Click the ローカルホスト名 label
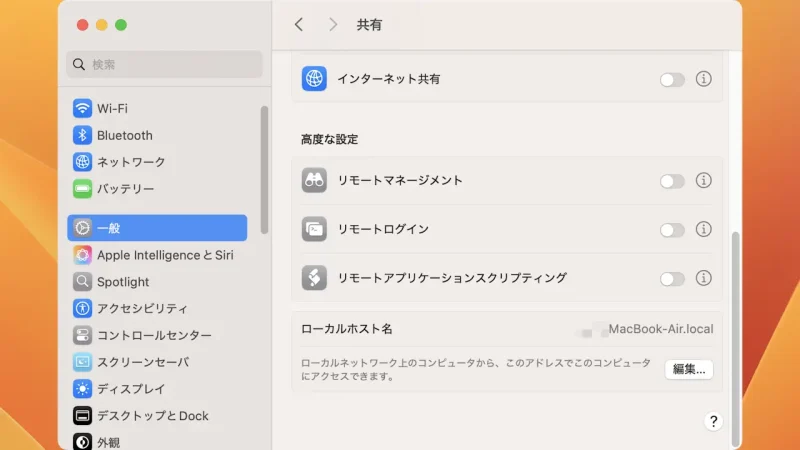 tap(346, 329)
